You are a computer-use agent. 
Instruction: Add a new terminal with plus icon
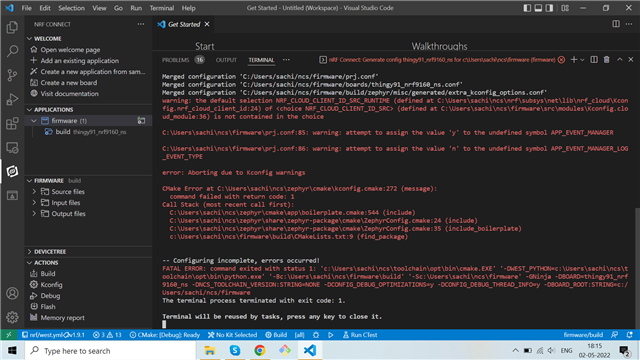573,60
